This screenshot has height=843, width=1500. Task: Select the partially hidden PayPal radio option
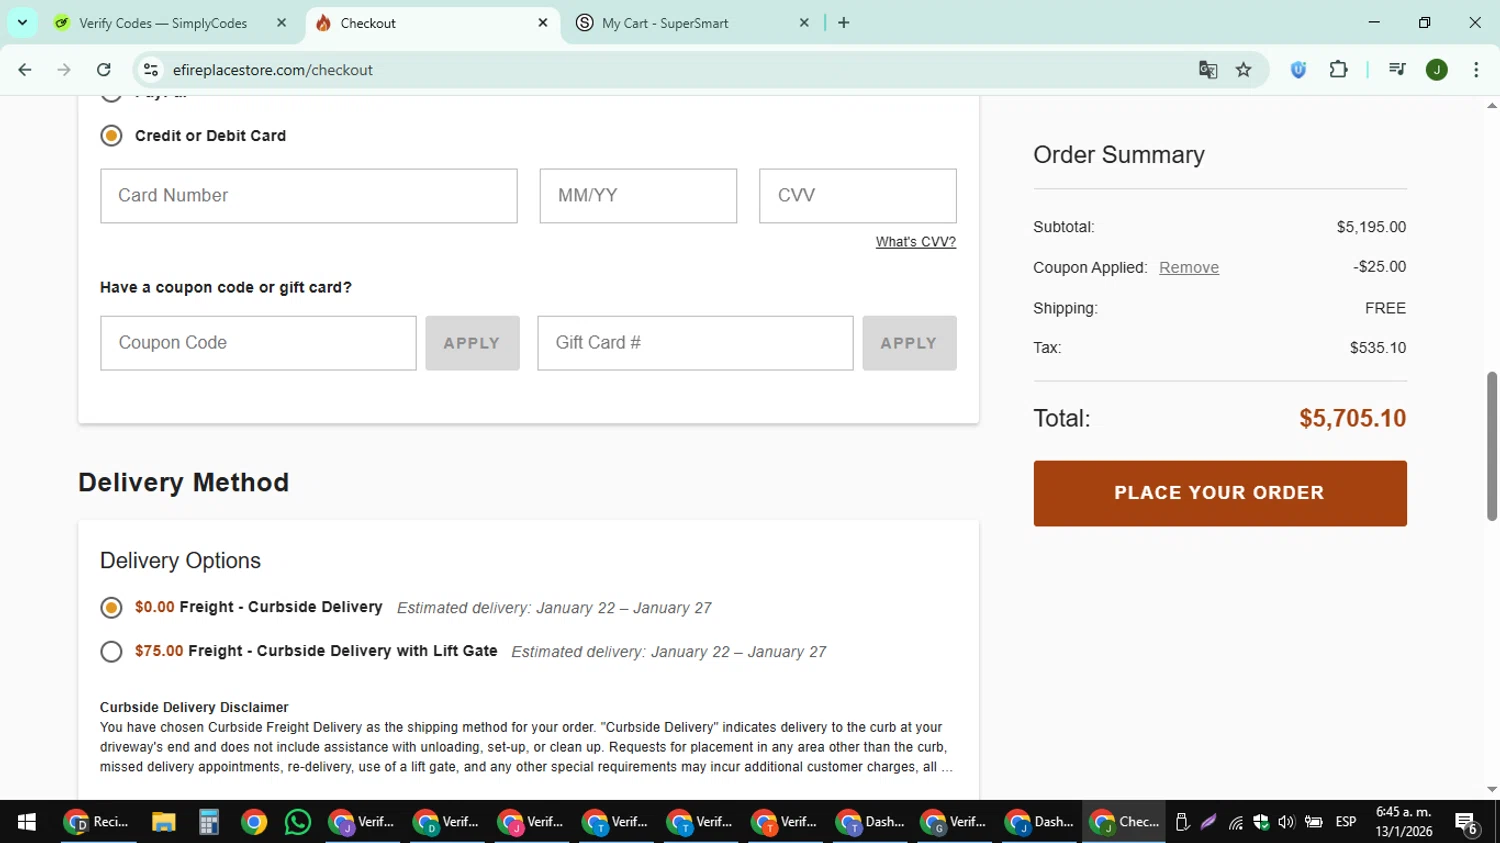(111, 97)
